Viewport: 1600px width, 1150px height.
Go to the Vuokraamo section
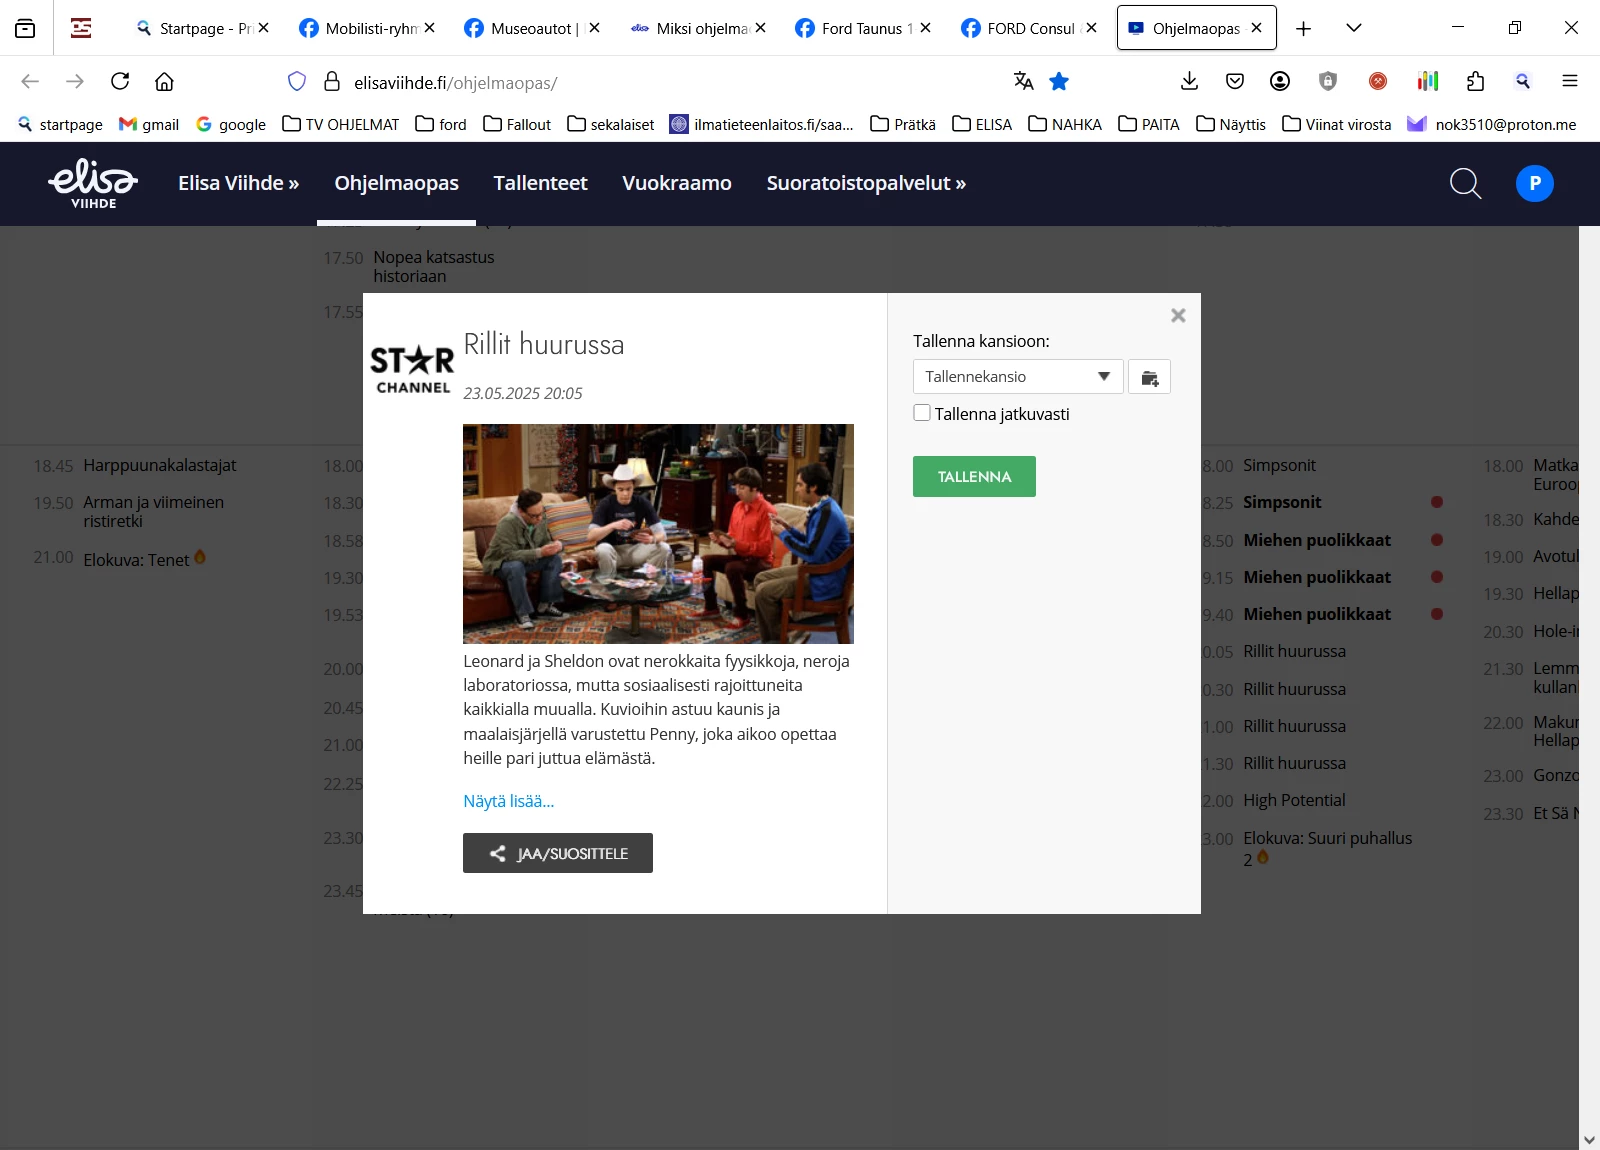677,183
